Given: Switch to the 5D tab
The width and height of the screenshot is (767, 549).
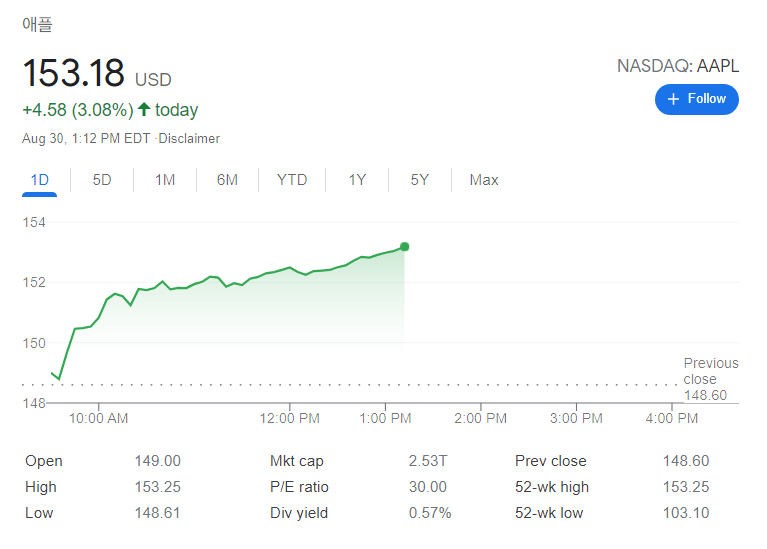Looking at the screenshot, I should tap(102, 180).
